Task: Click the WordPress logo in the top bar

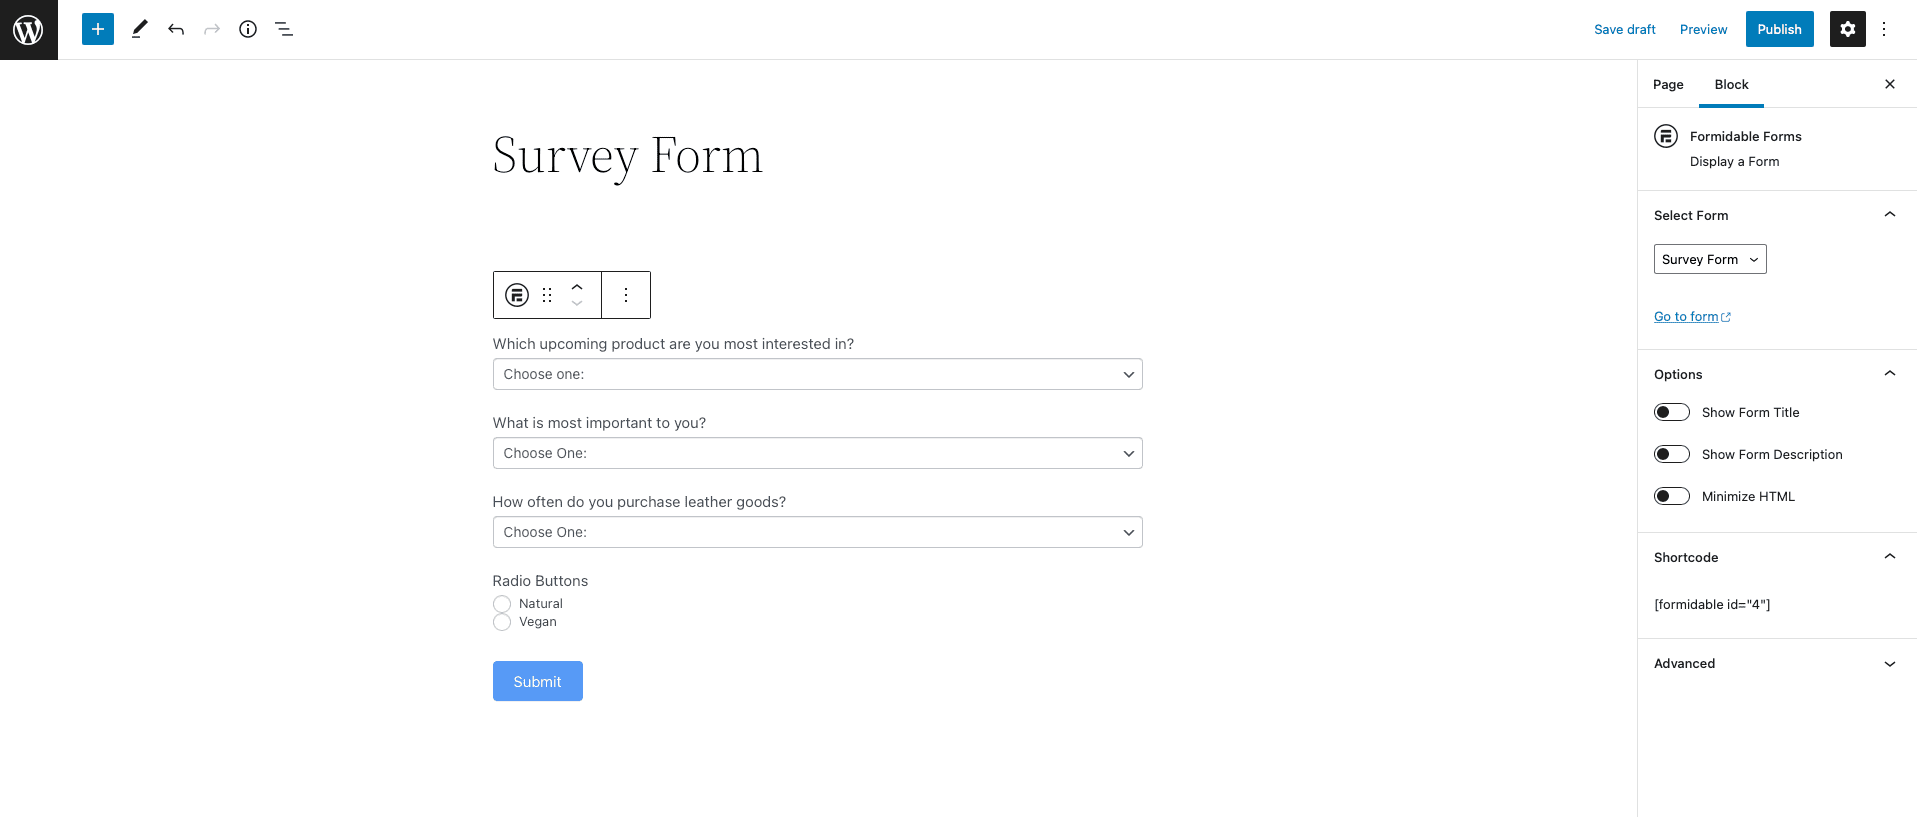Action: [28, 29]
